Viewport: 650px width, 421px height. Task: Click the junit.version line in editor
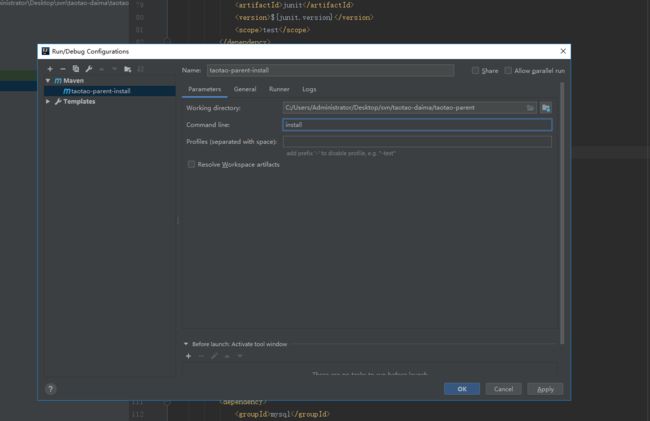pos(304,17)
